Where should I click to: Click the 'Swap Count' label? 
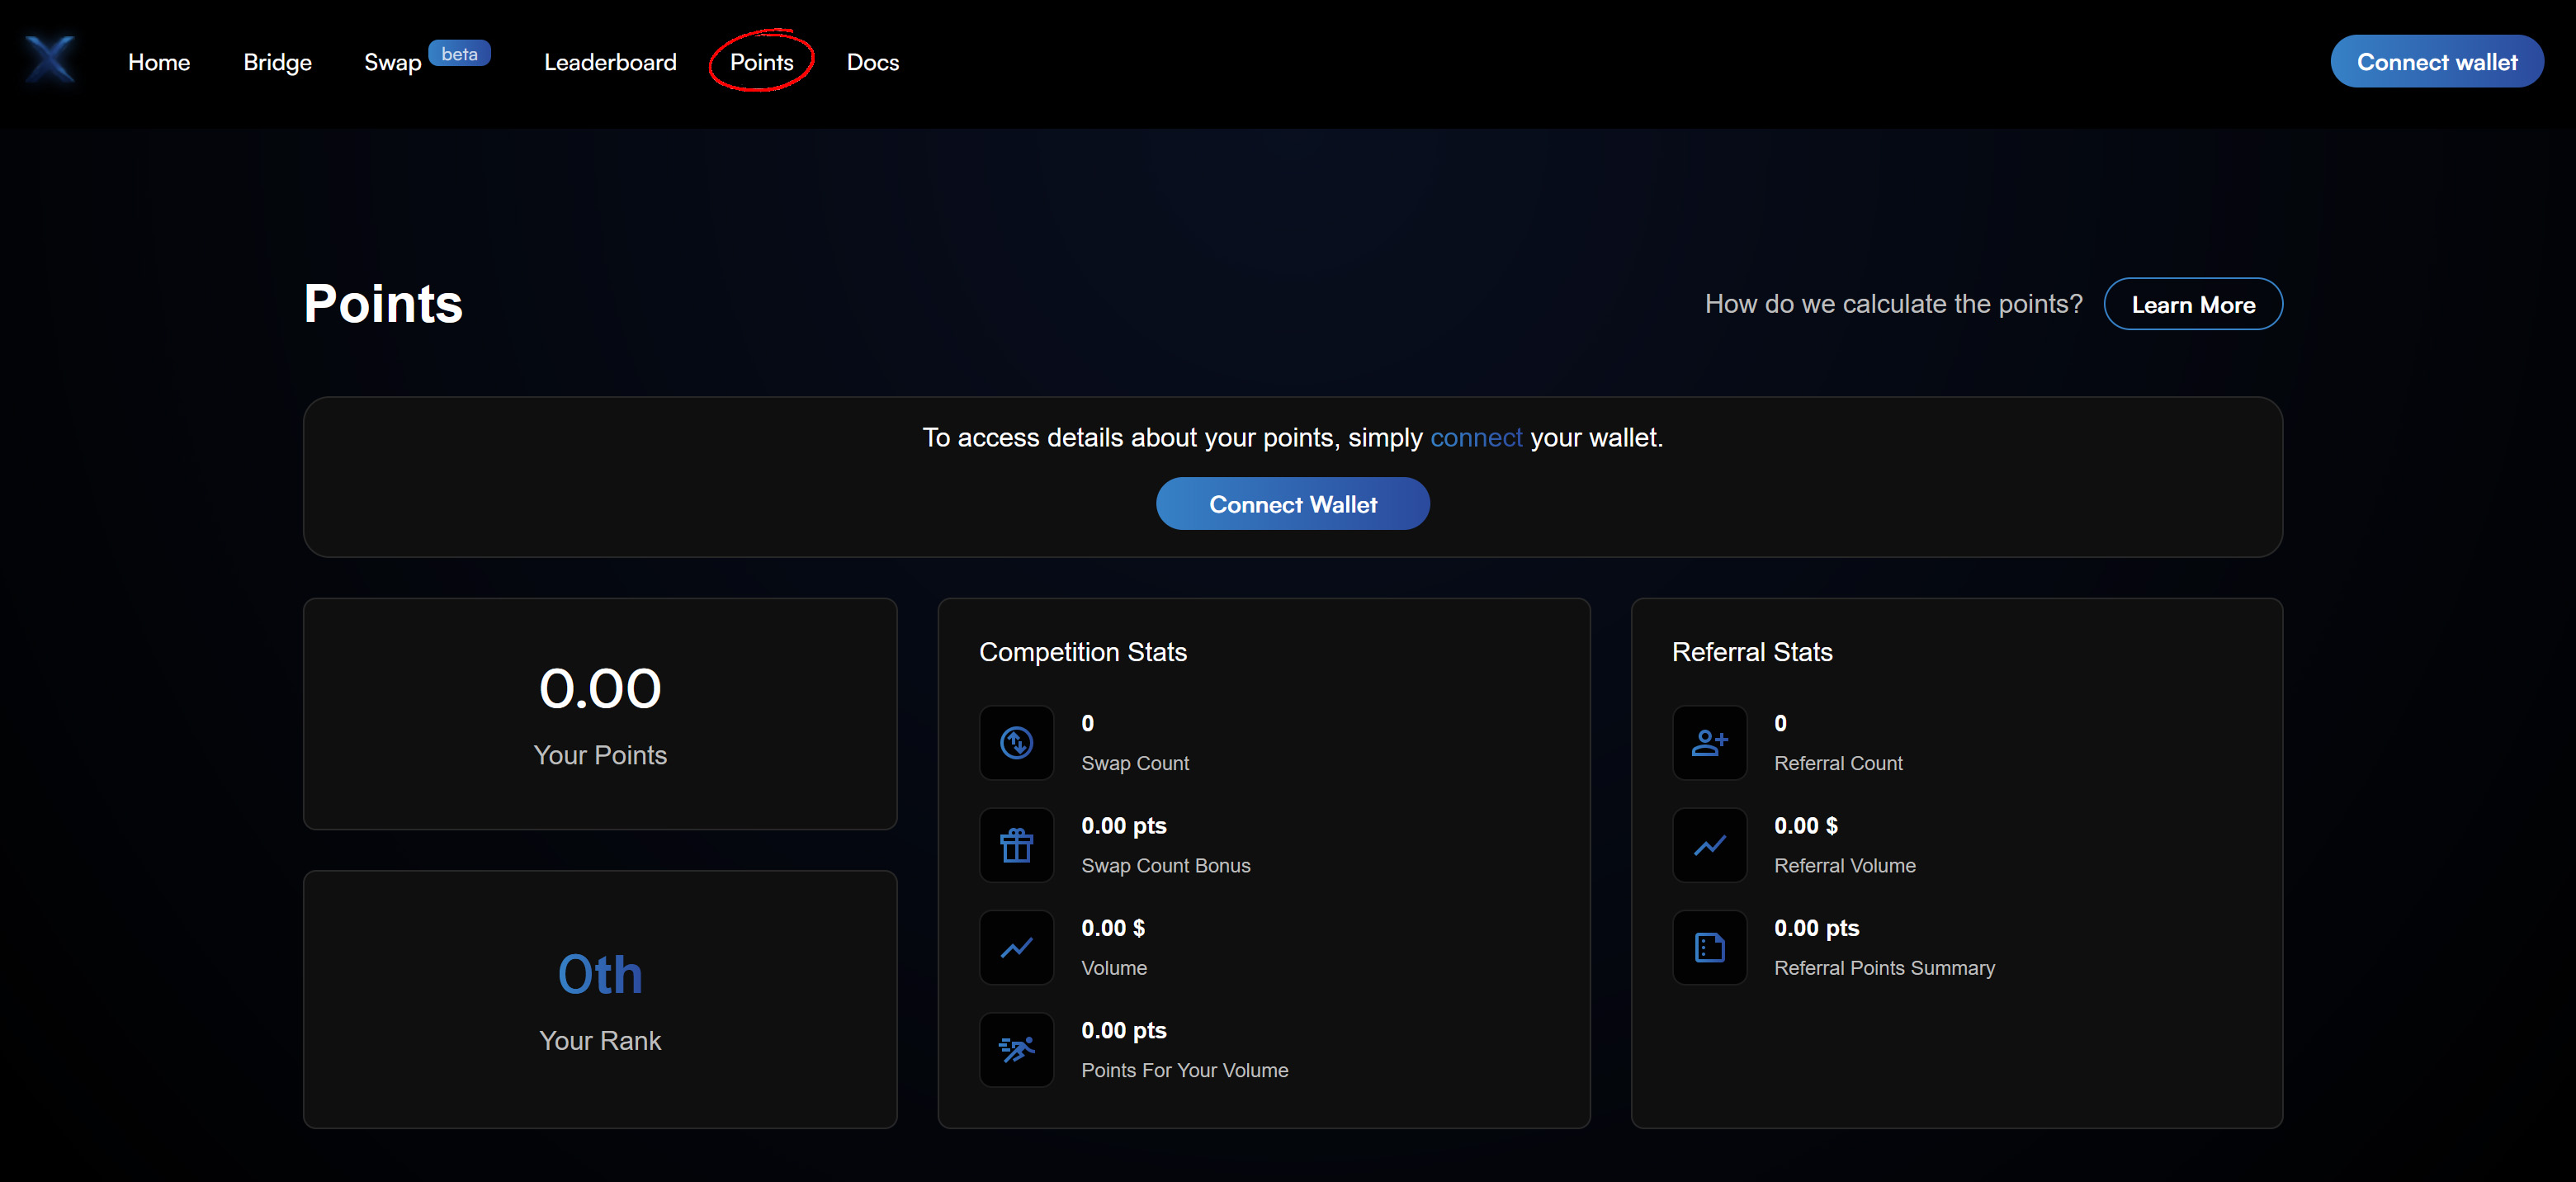(x=1135, y=763)
